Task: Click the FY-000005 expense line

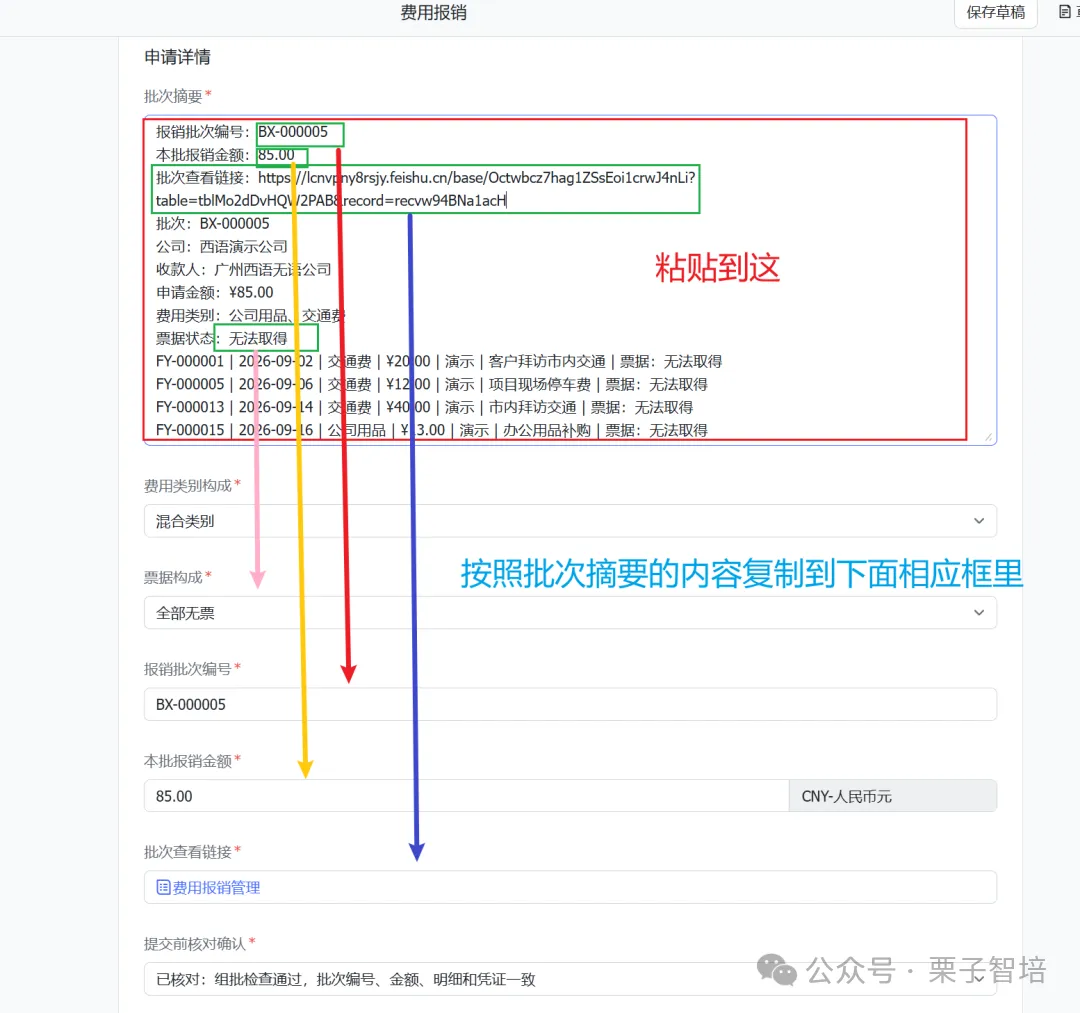Action: point(432,384)
